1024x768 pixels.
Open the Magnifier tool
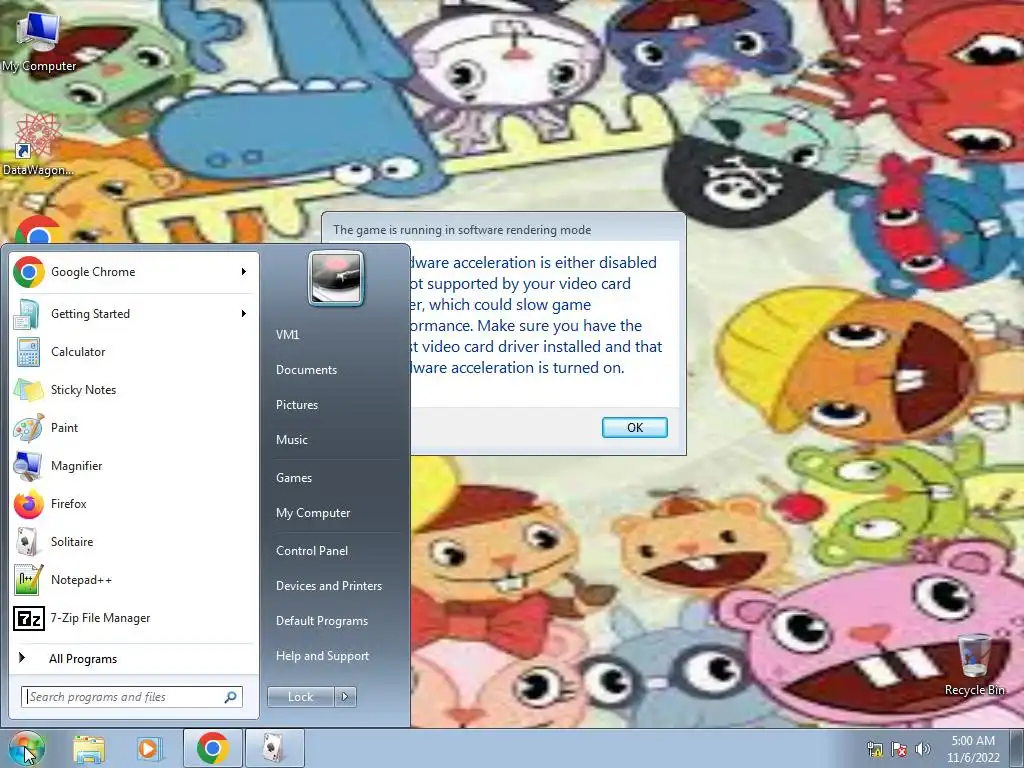(x=134, y=466)
